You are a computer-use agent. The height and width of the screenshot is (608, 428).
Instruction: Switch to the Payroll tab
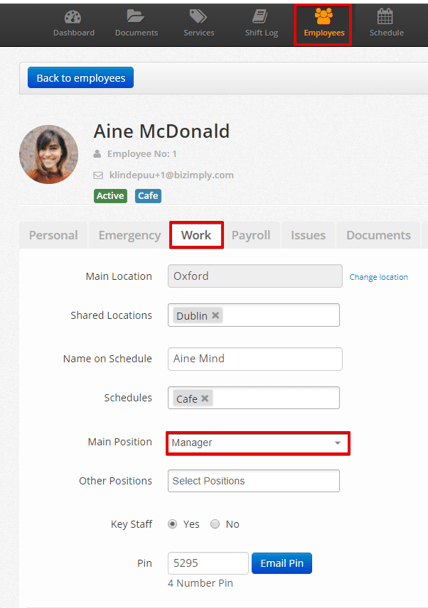pyautogui.click(x=251, y=235)
